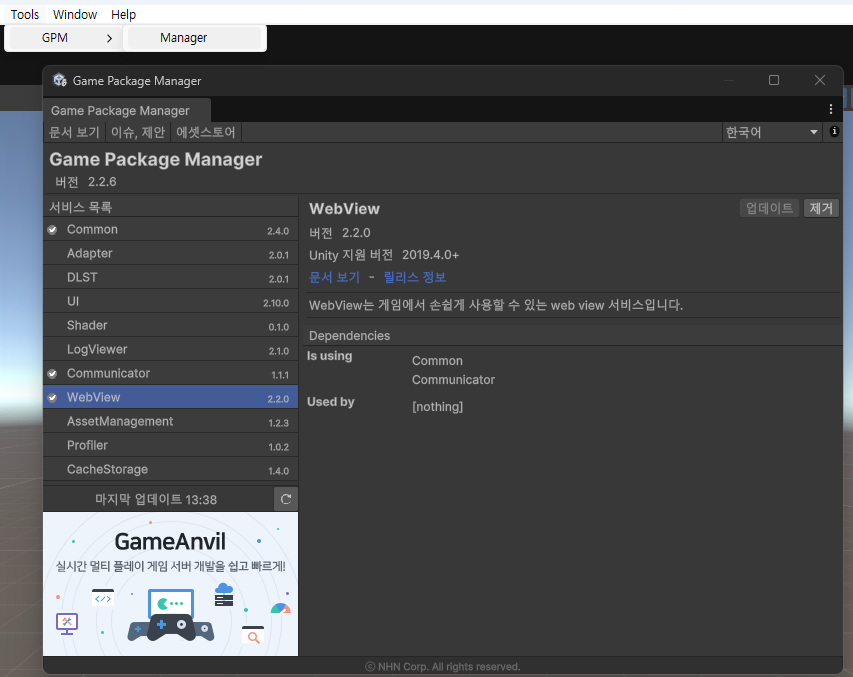The width and height of the screenshot is (853, 677).
Task: Click the [nothing] value under Used by
Action: pyautogui.click(x=437, y=407)
